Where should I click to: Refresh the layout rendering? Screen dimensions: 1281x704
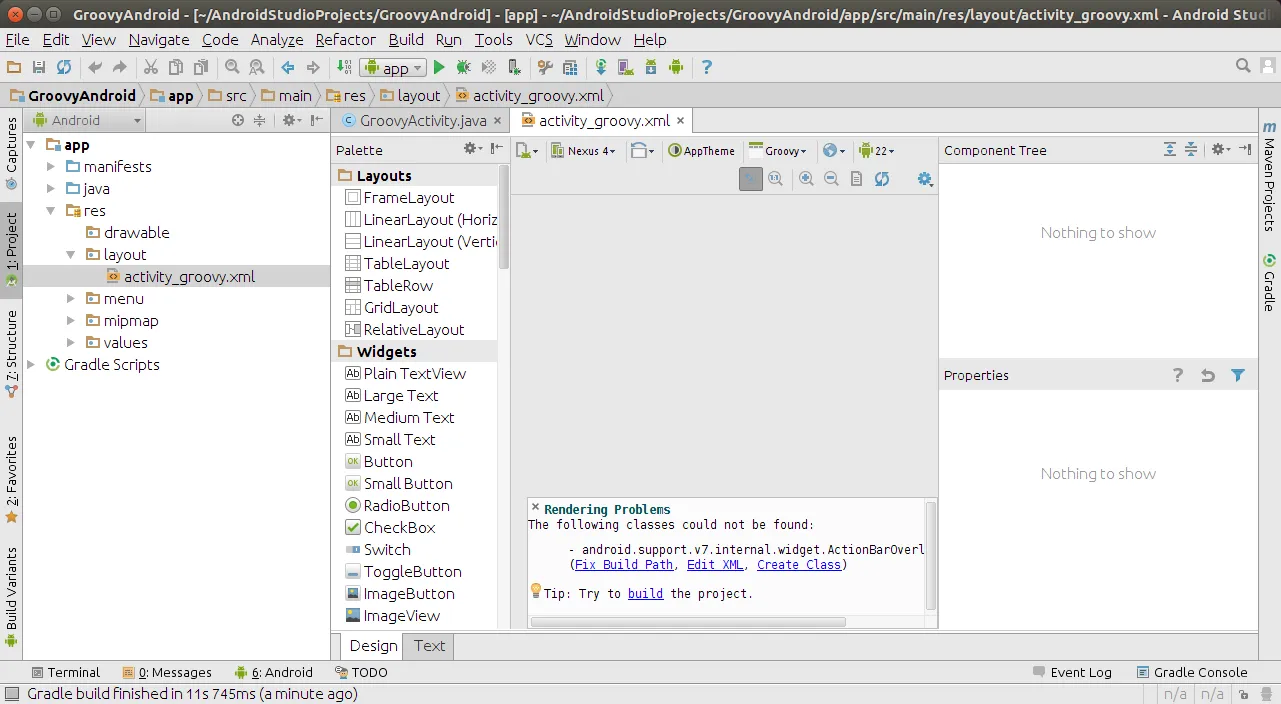(x=881, y=178)
